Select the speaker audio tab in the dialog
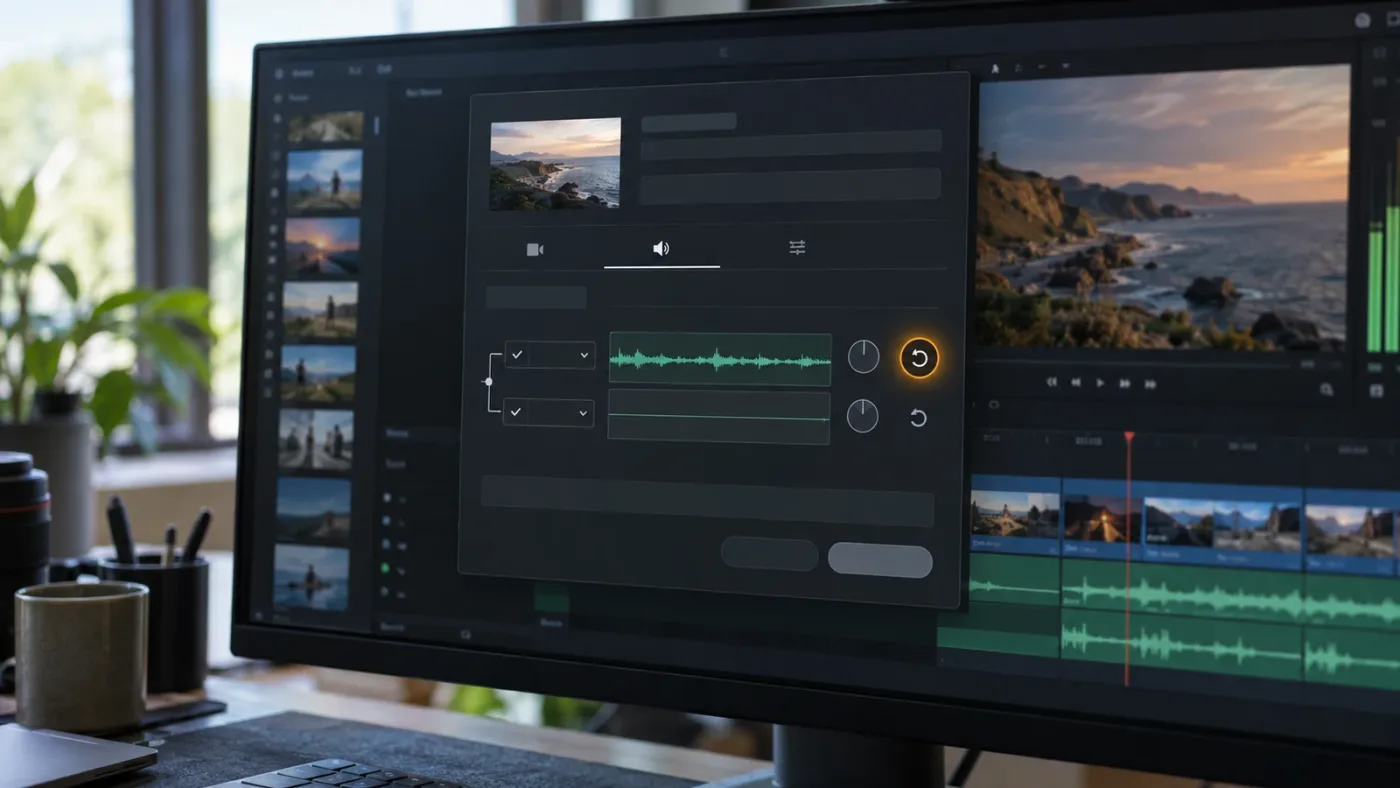This screenshot has height=788, width=1400. click(661, 248)
